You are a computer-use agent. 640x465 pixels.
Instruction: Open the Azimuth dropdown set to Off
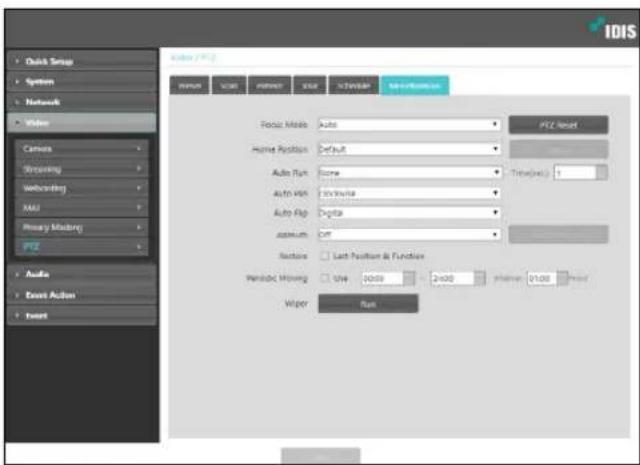409,234
